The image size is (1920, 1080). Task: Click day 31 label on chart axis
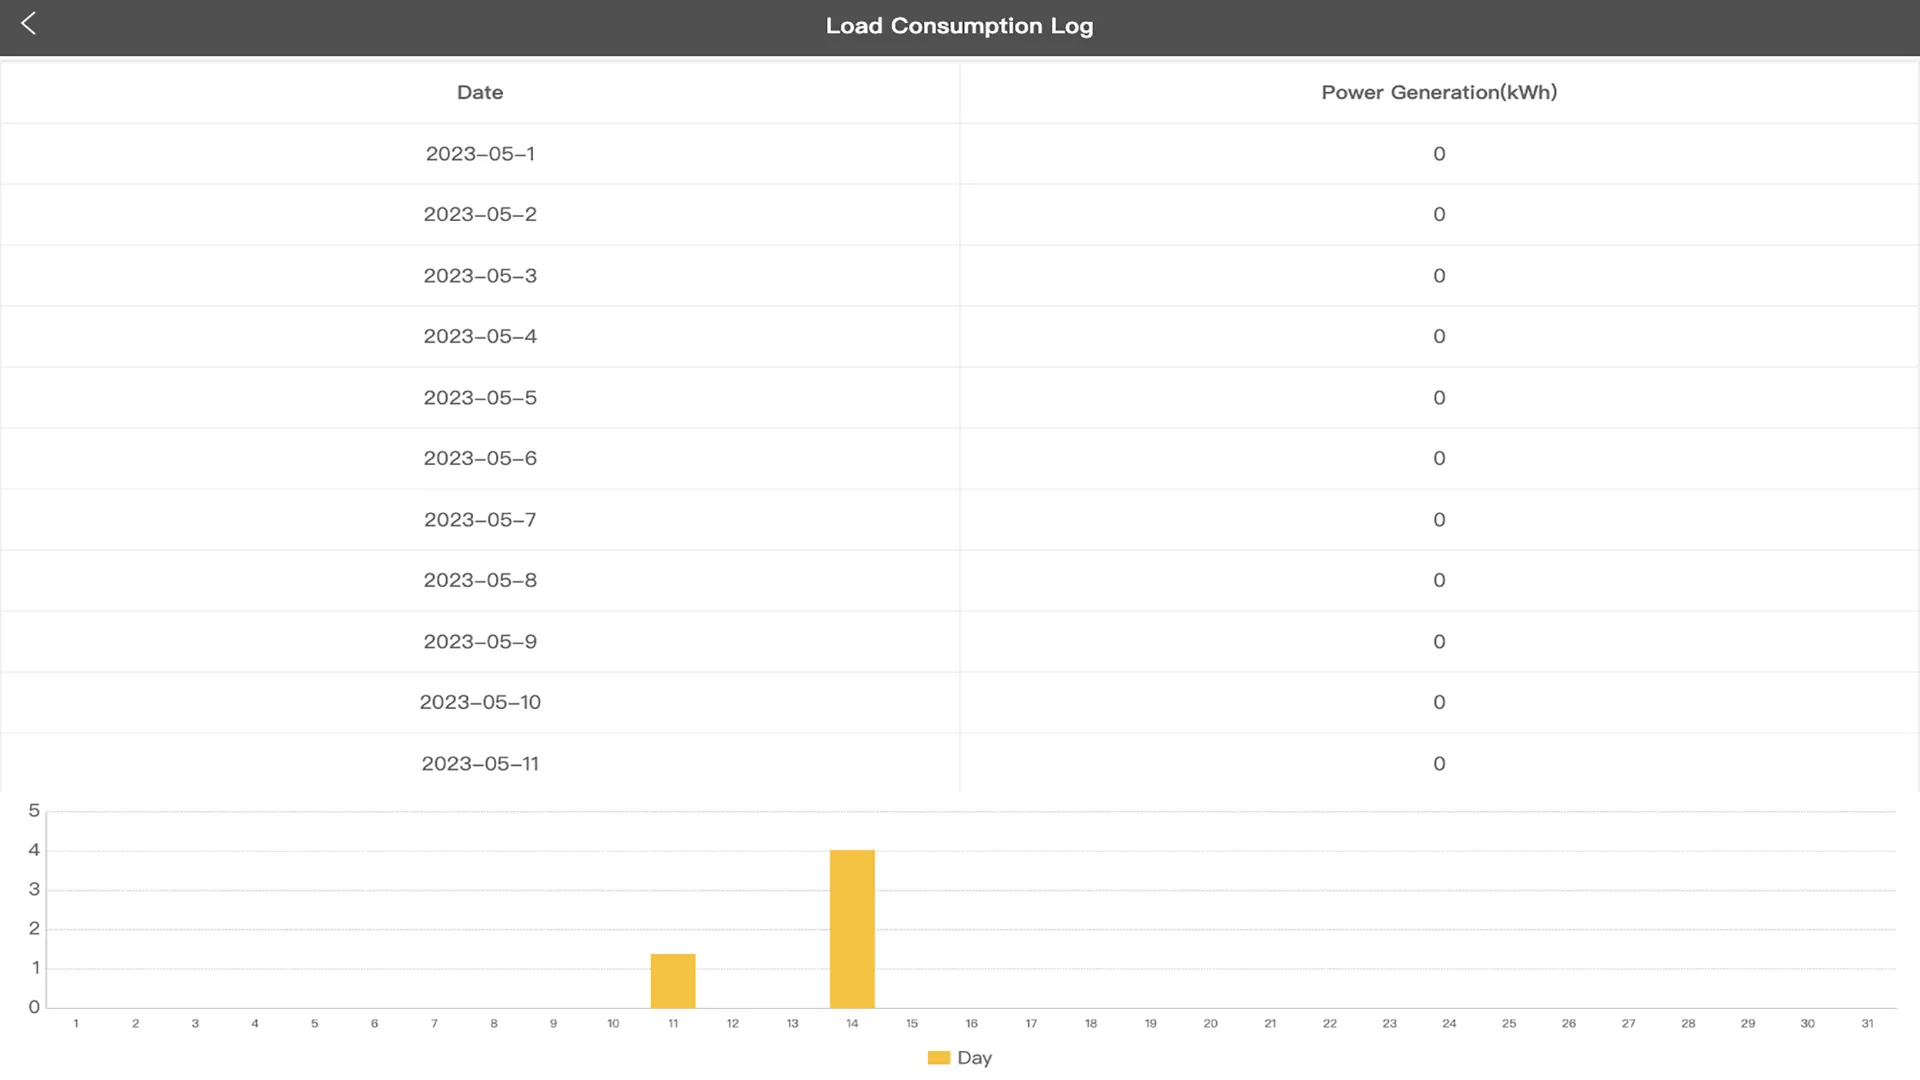click(x=1867, y=1024)
